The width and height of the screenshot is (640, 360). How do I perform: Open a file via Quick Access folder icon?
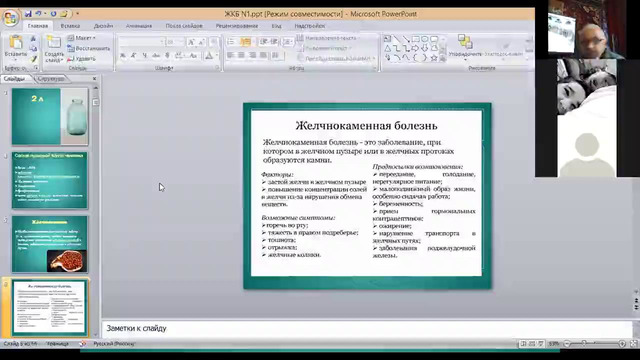coord(64,13)
